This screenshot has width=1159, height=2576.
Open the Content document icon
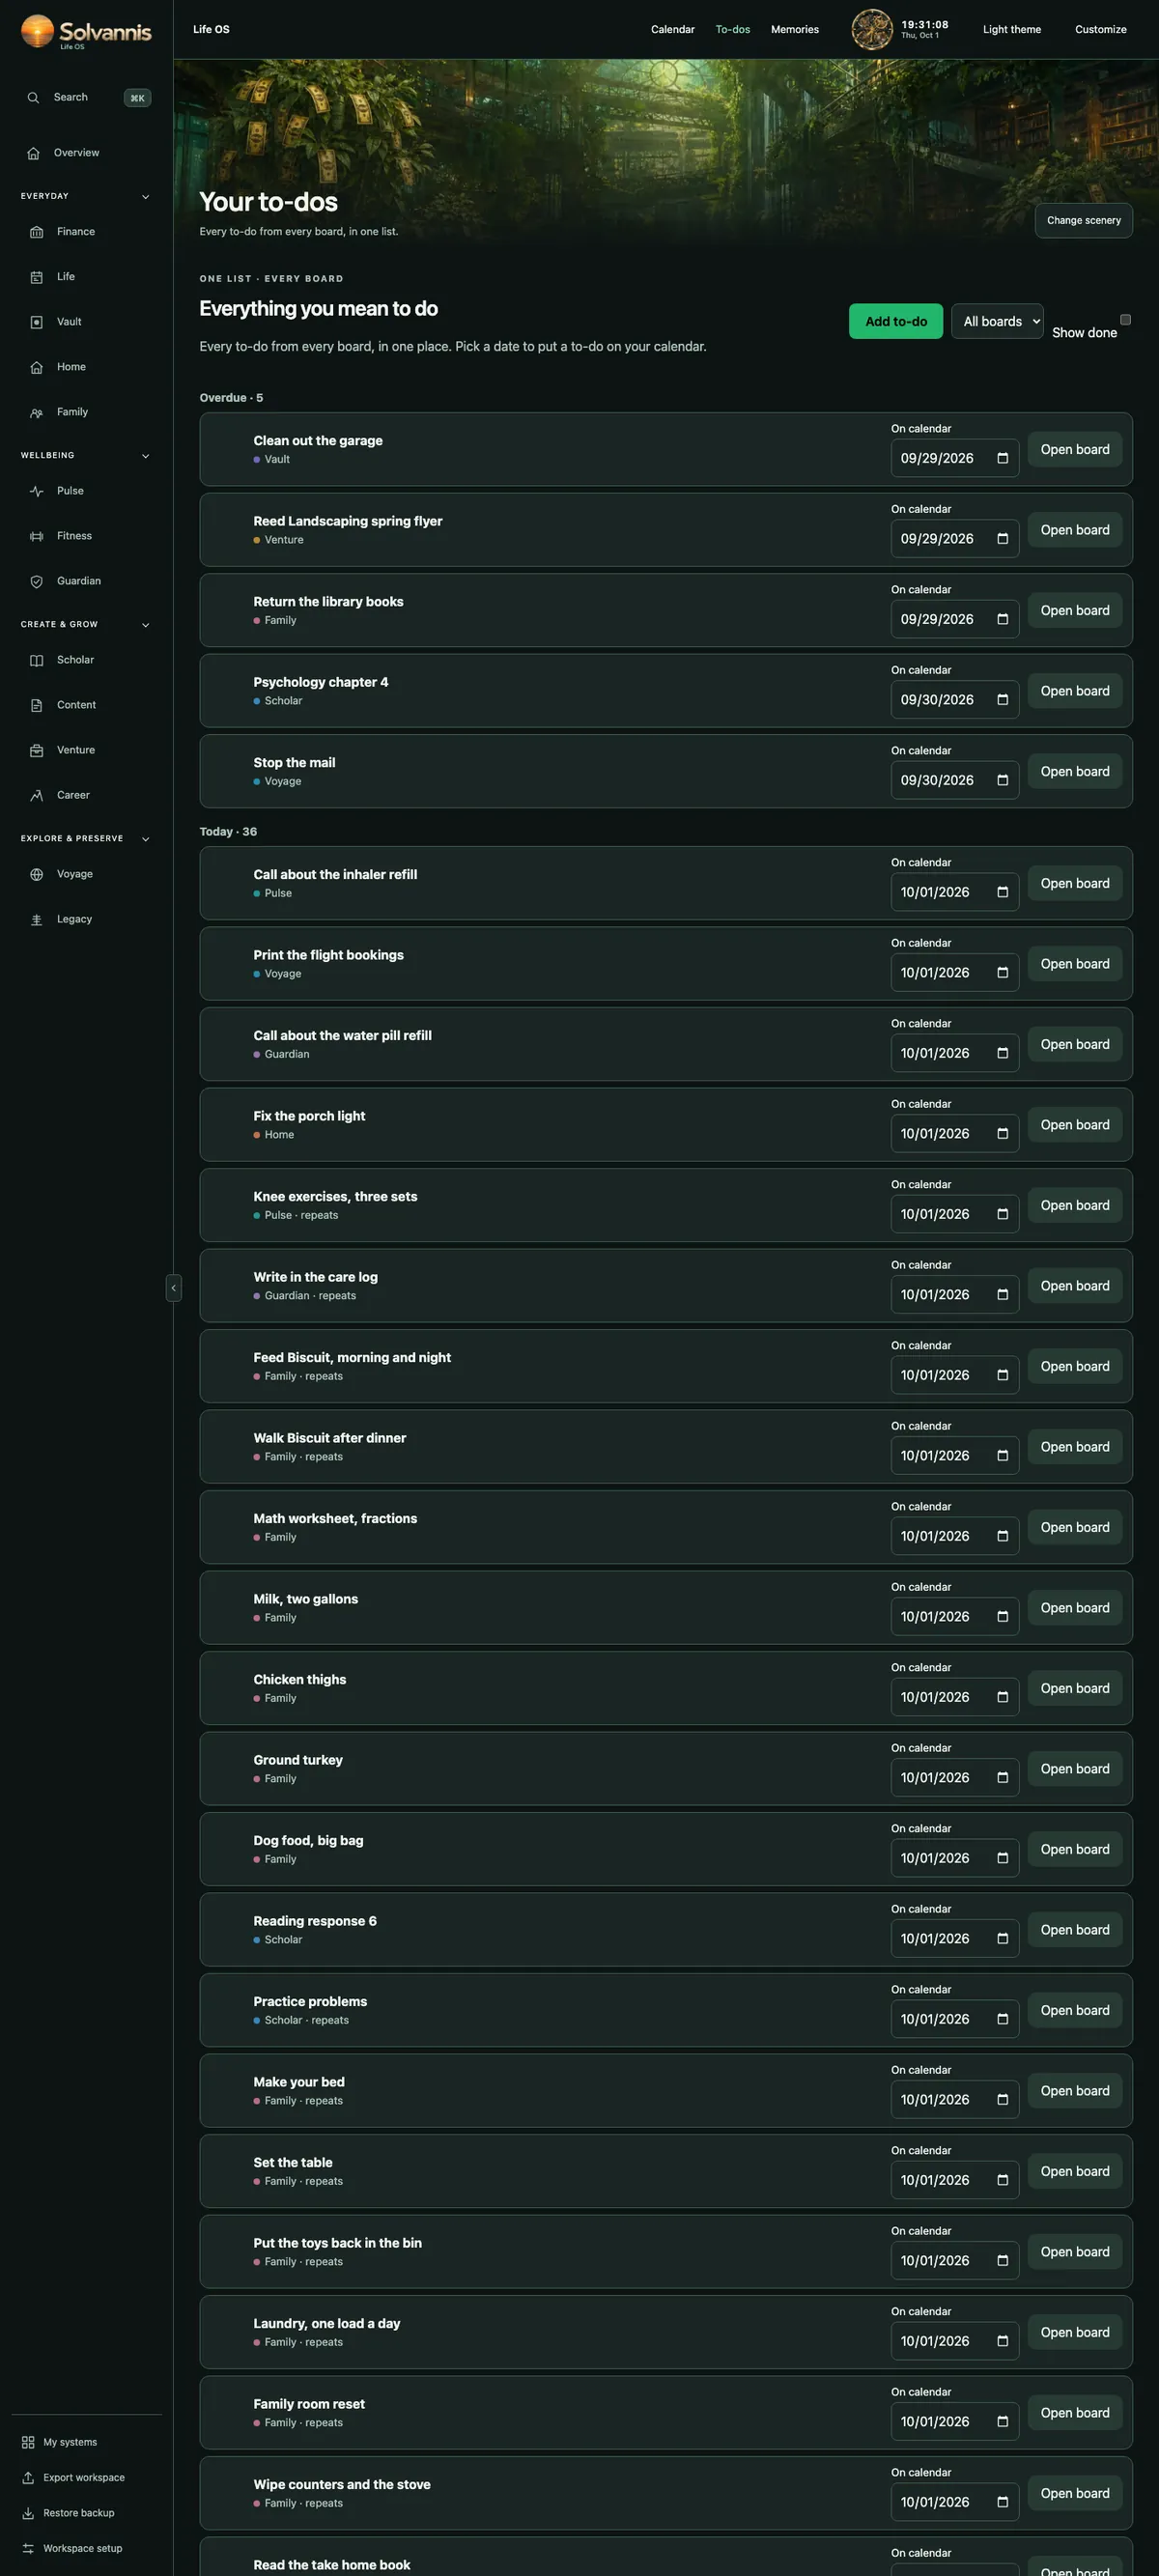[37, 705]
